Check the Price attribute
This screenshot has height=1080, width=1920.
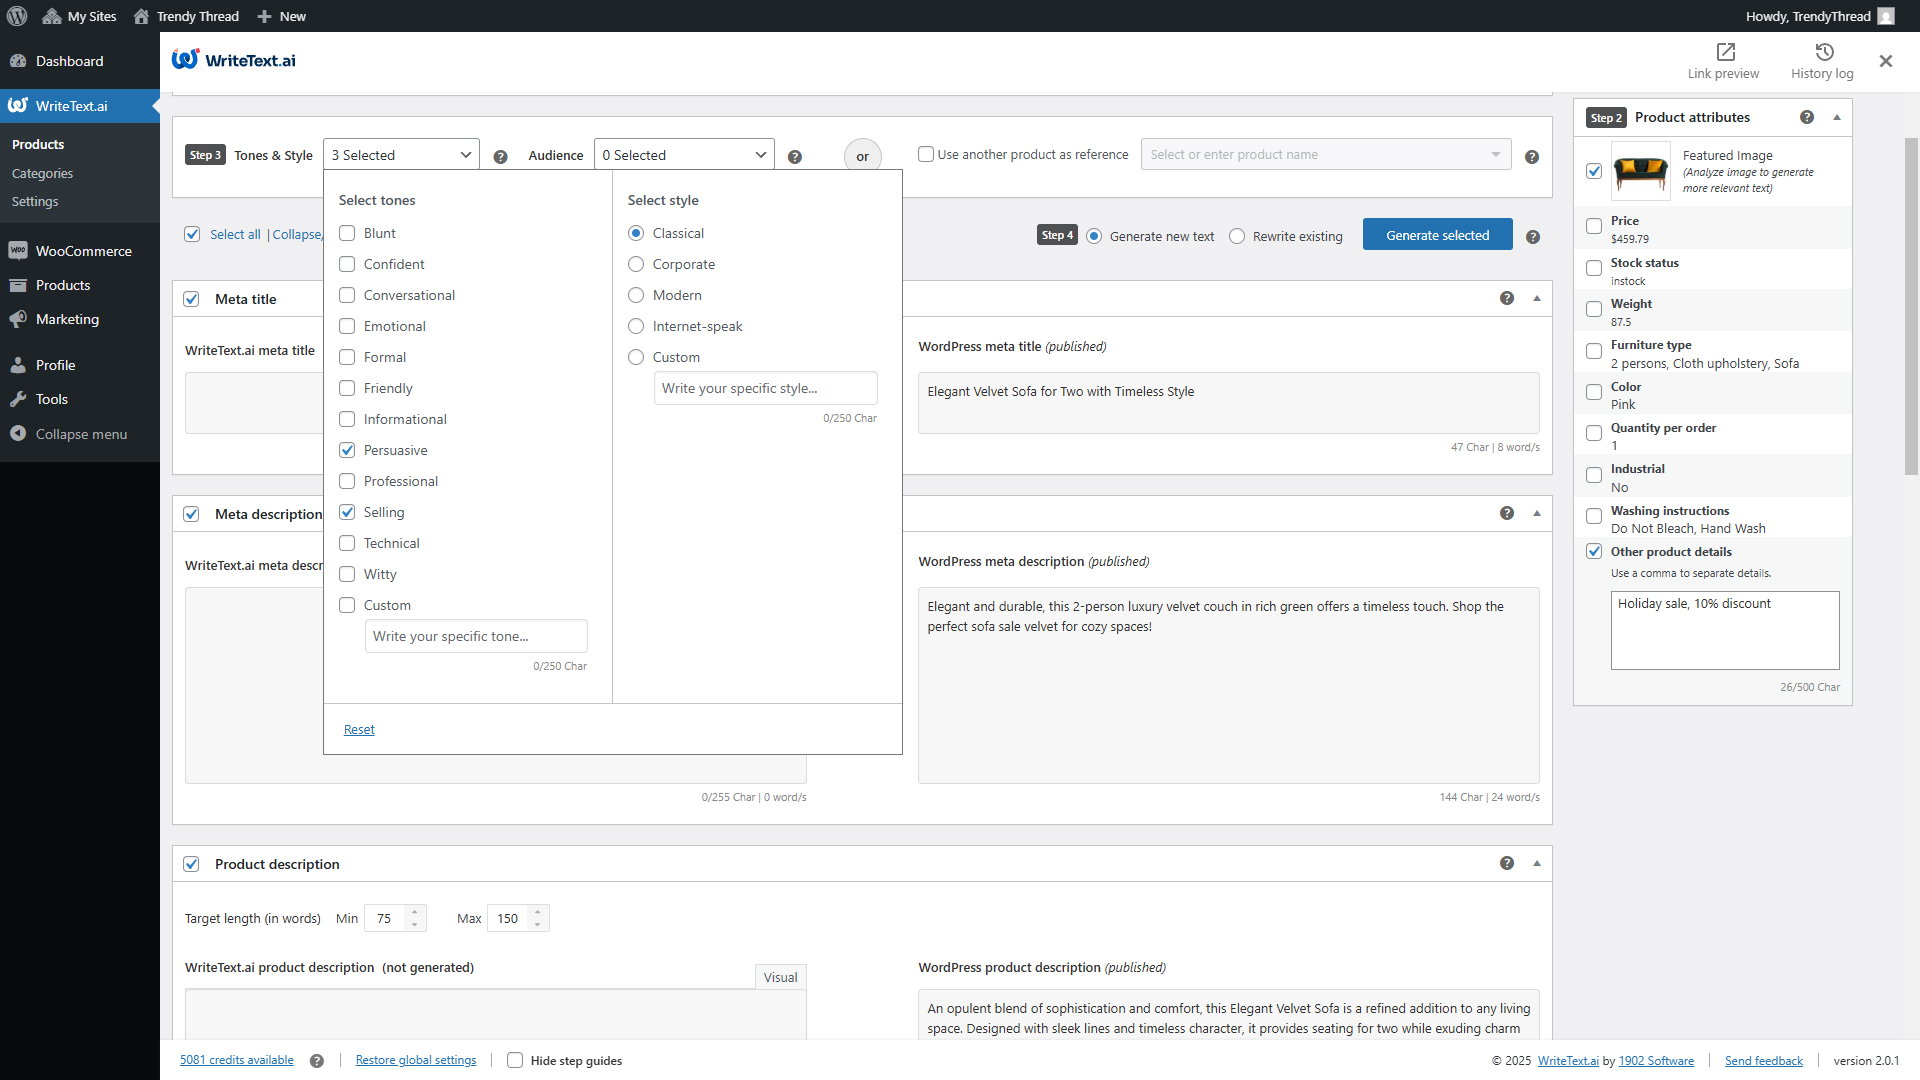click(1594, 226)
